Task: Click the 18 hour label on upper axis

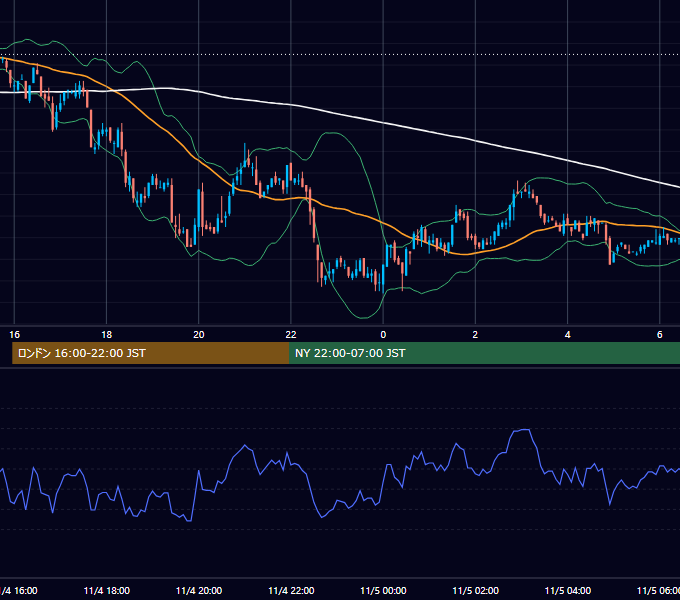Action: pyautogui.click(x=107, y=335)
